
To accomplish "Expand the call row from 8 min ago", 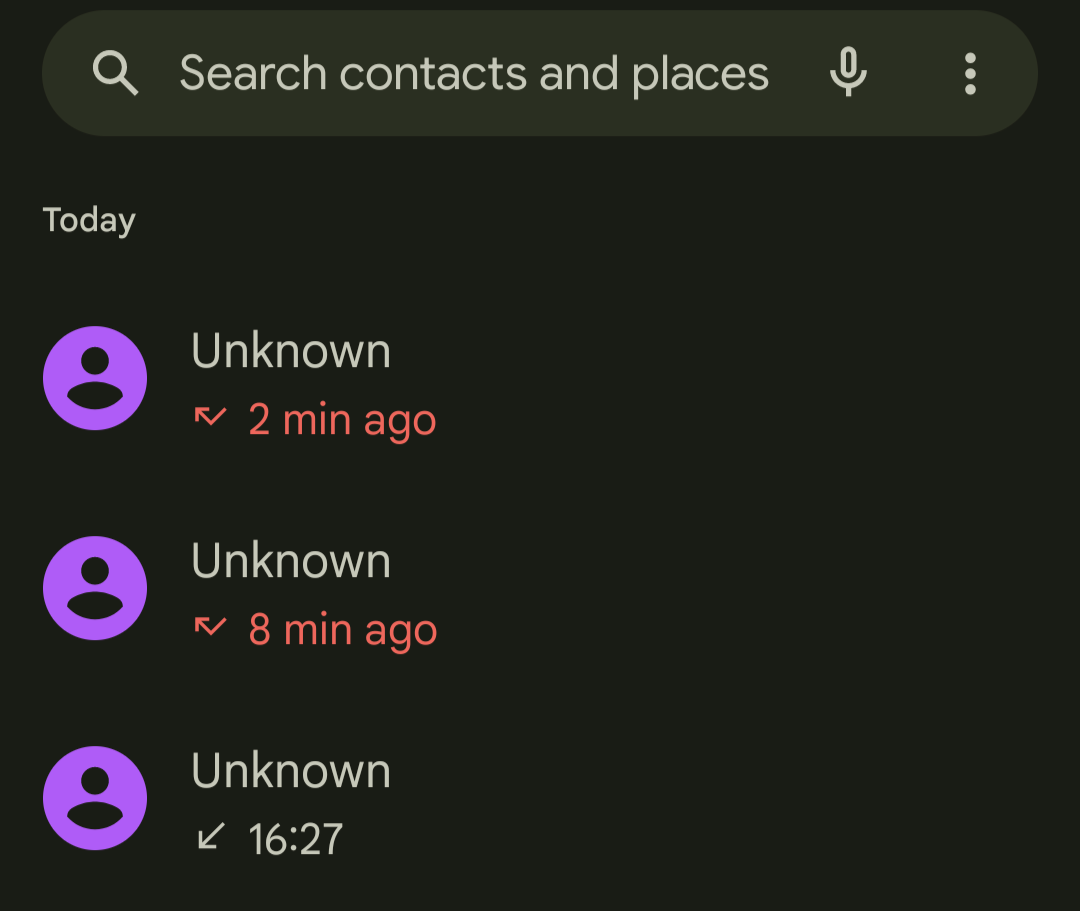I will 540,588.
